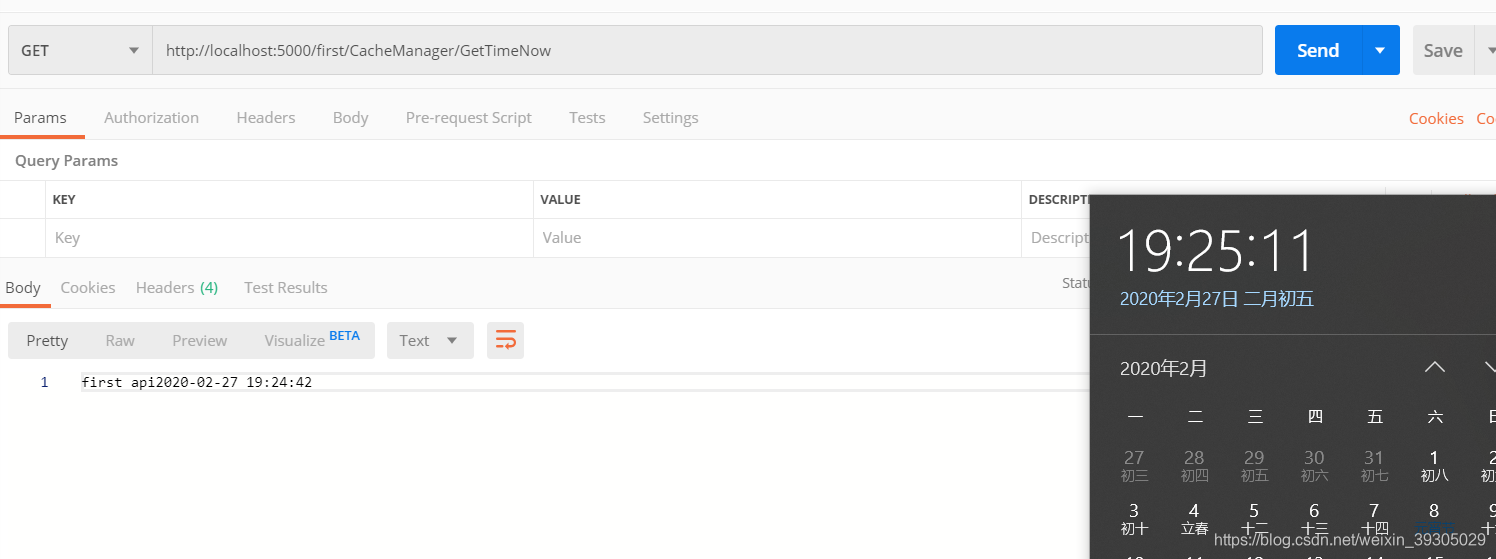
Task: Save the request with Save button
Action: (1443, 50)
